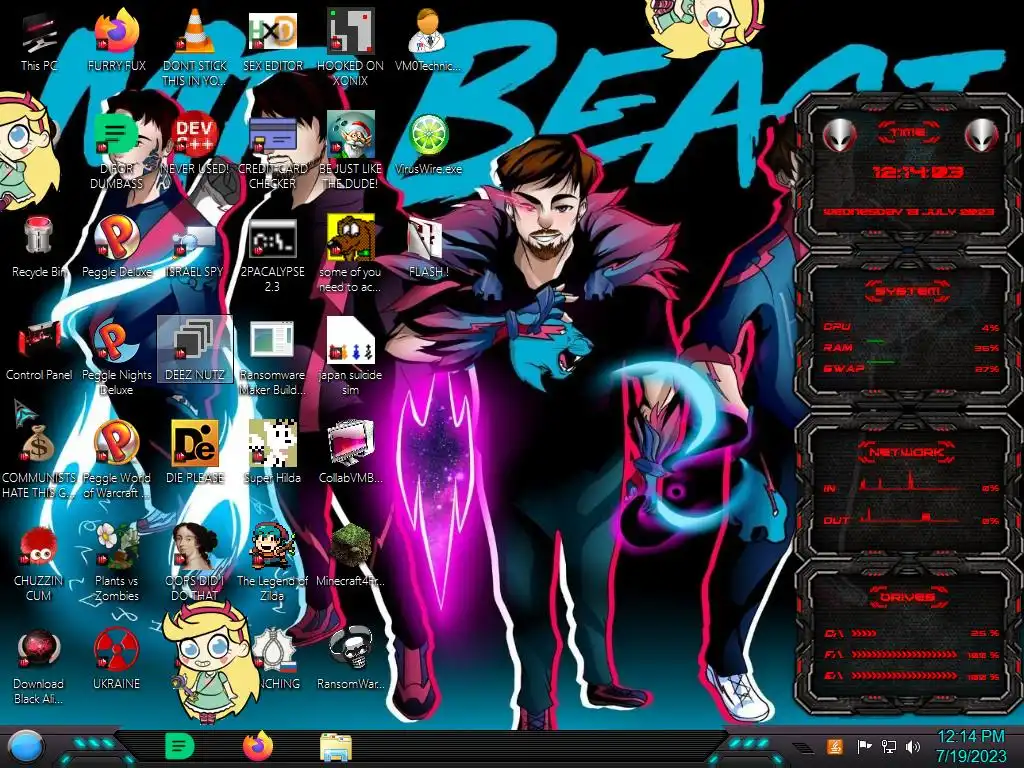Select The Legend of Zilda icon
Screen dimensions: 1024x768
(x=272, y=562)
